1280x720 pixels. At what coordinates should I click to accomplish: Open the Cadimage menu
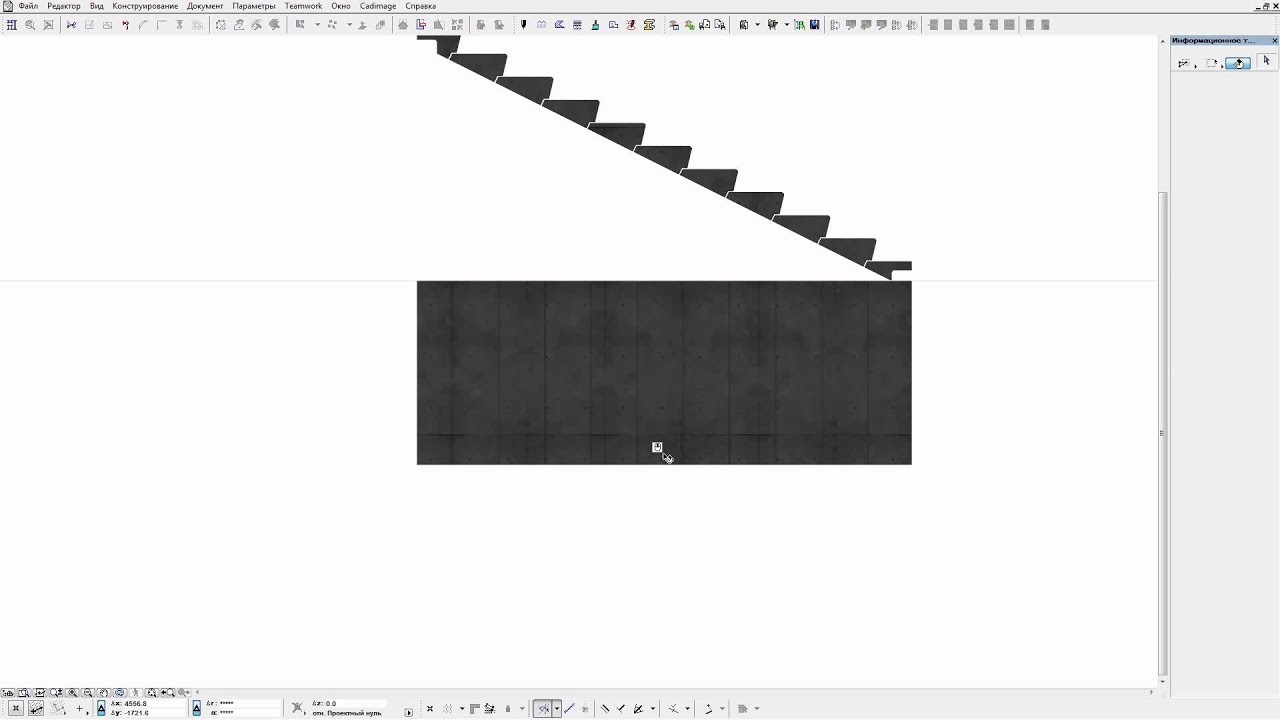[x=378, y=6]
